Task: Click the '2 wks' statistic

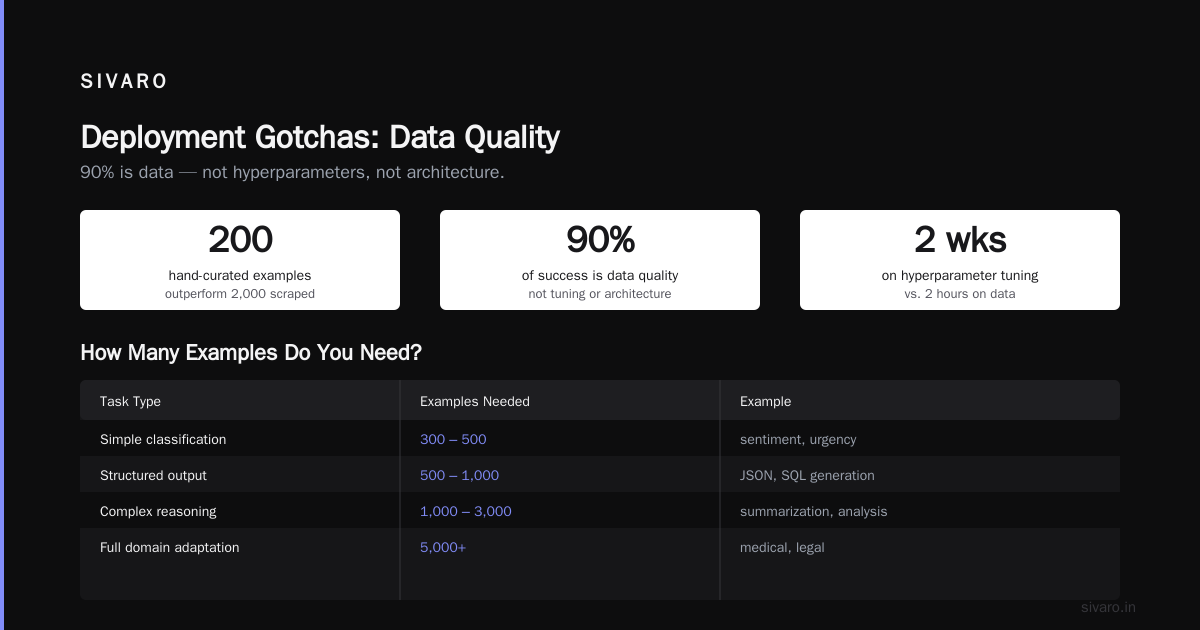Action: (x=960, y=240)
